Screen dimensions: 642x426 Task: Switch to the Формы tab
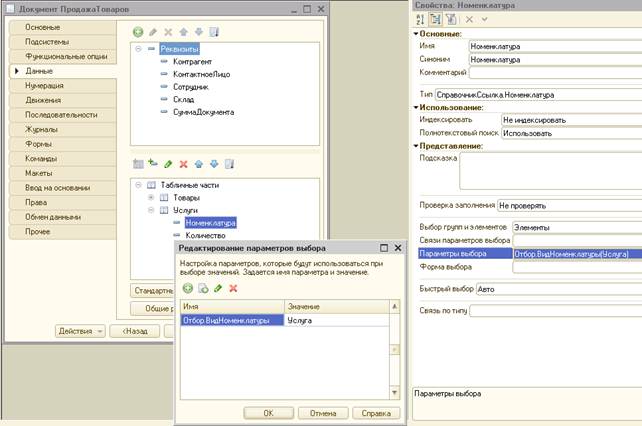coord(63,144)
